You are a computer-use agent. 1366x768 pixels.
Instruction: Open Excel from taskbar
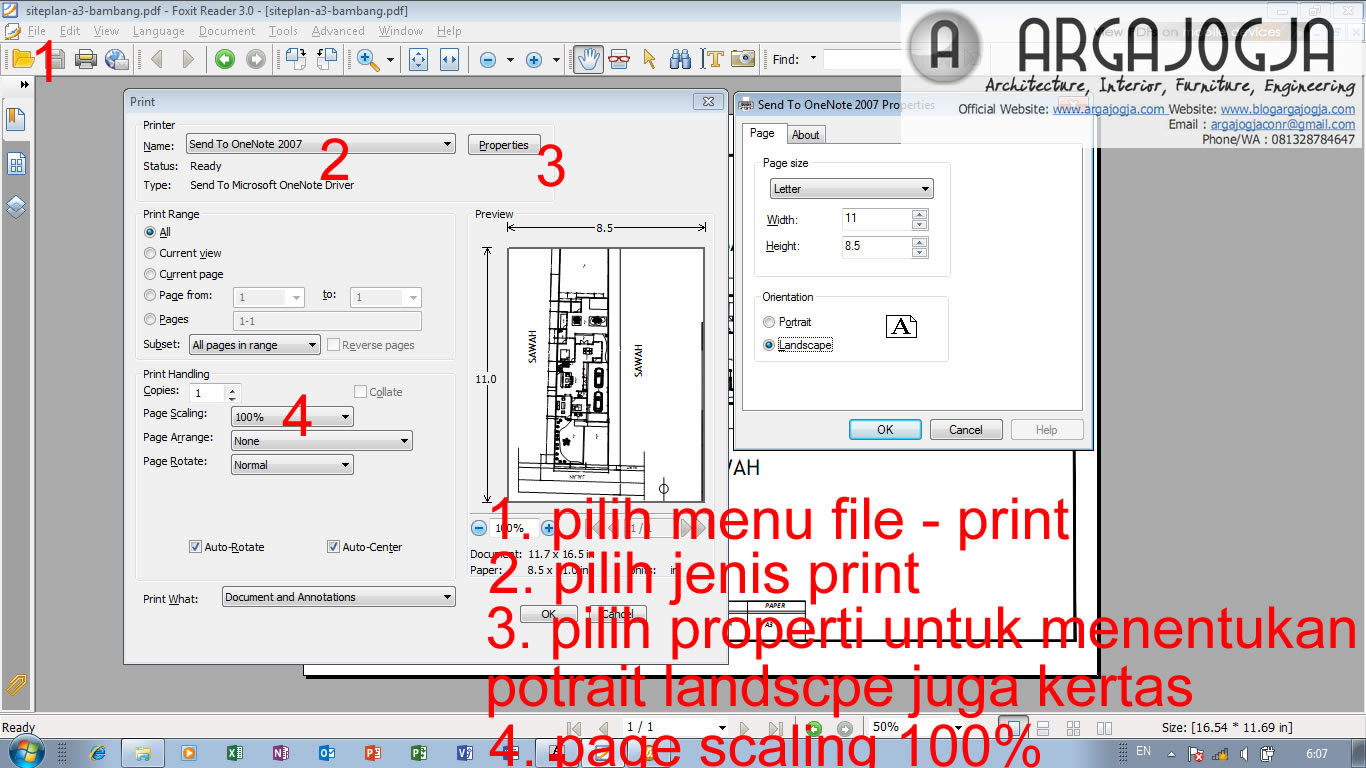(x=236, y=752)
